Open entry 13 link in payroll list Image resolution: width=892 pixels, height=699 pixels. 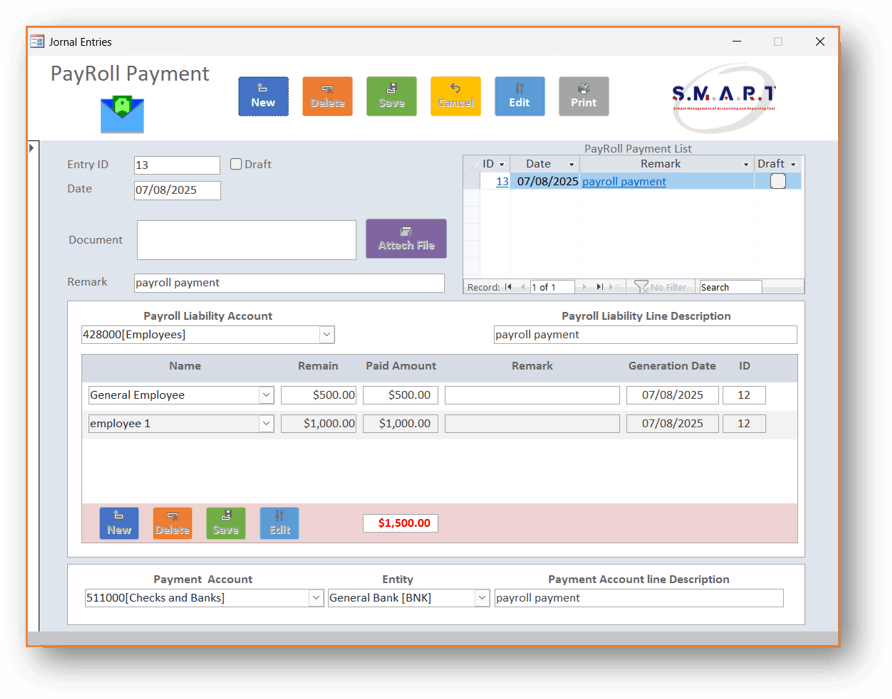[502, 181]
